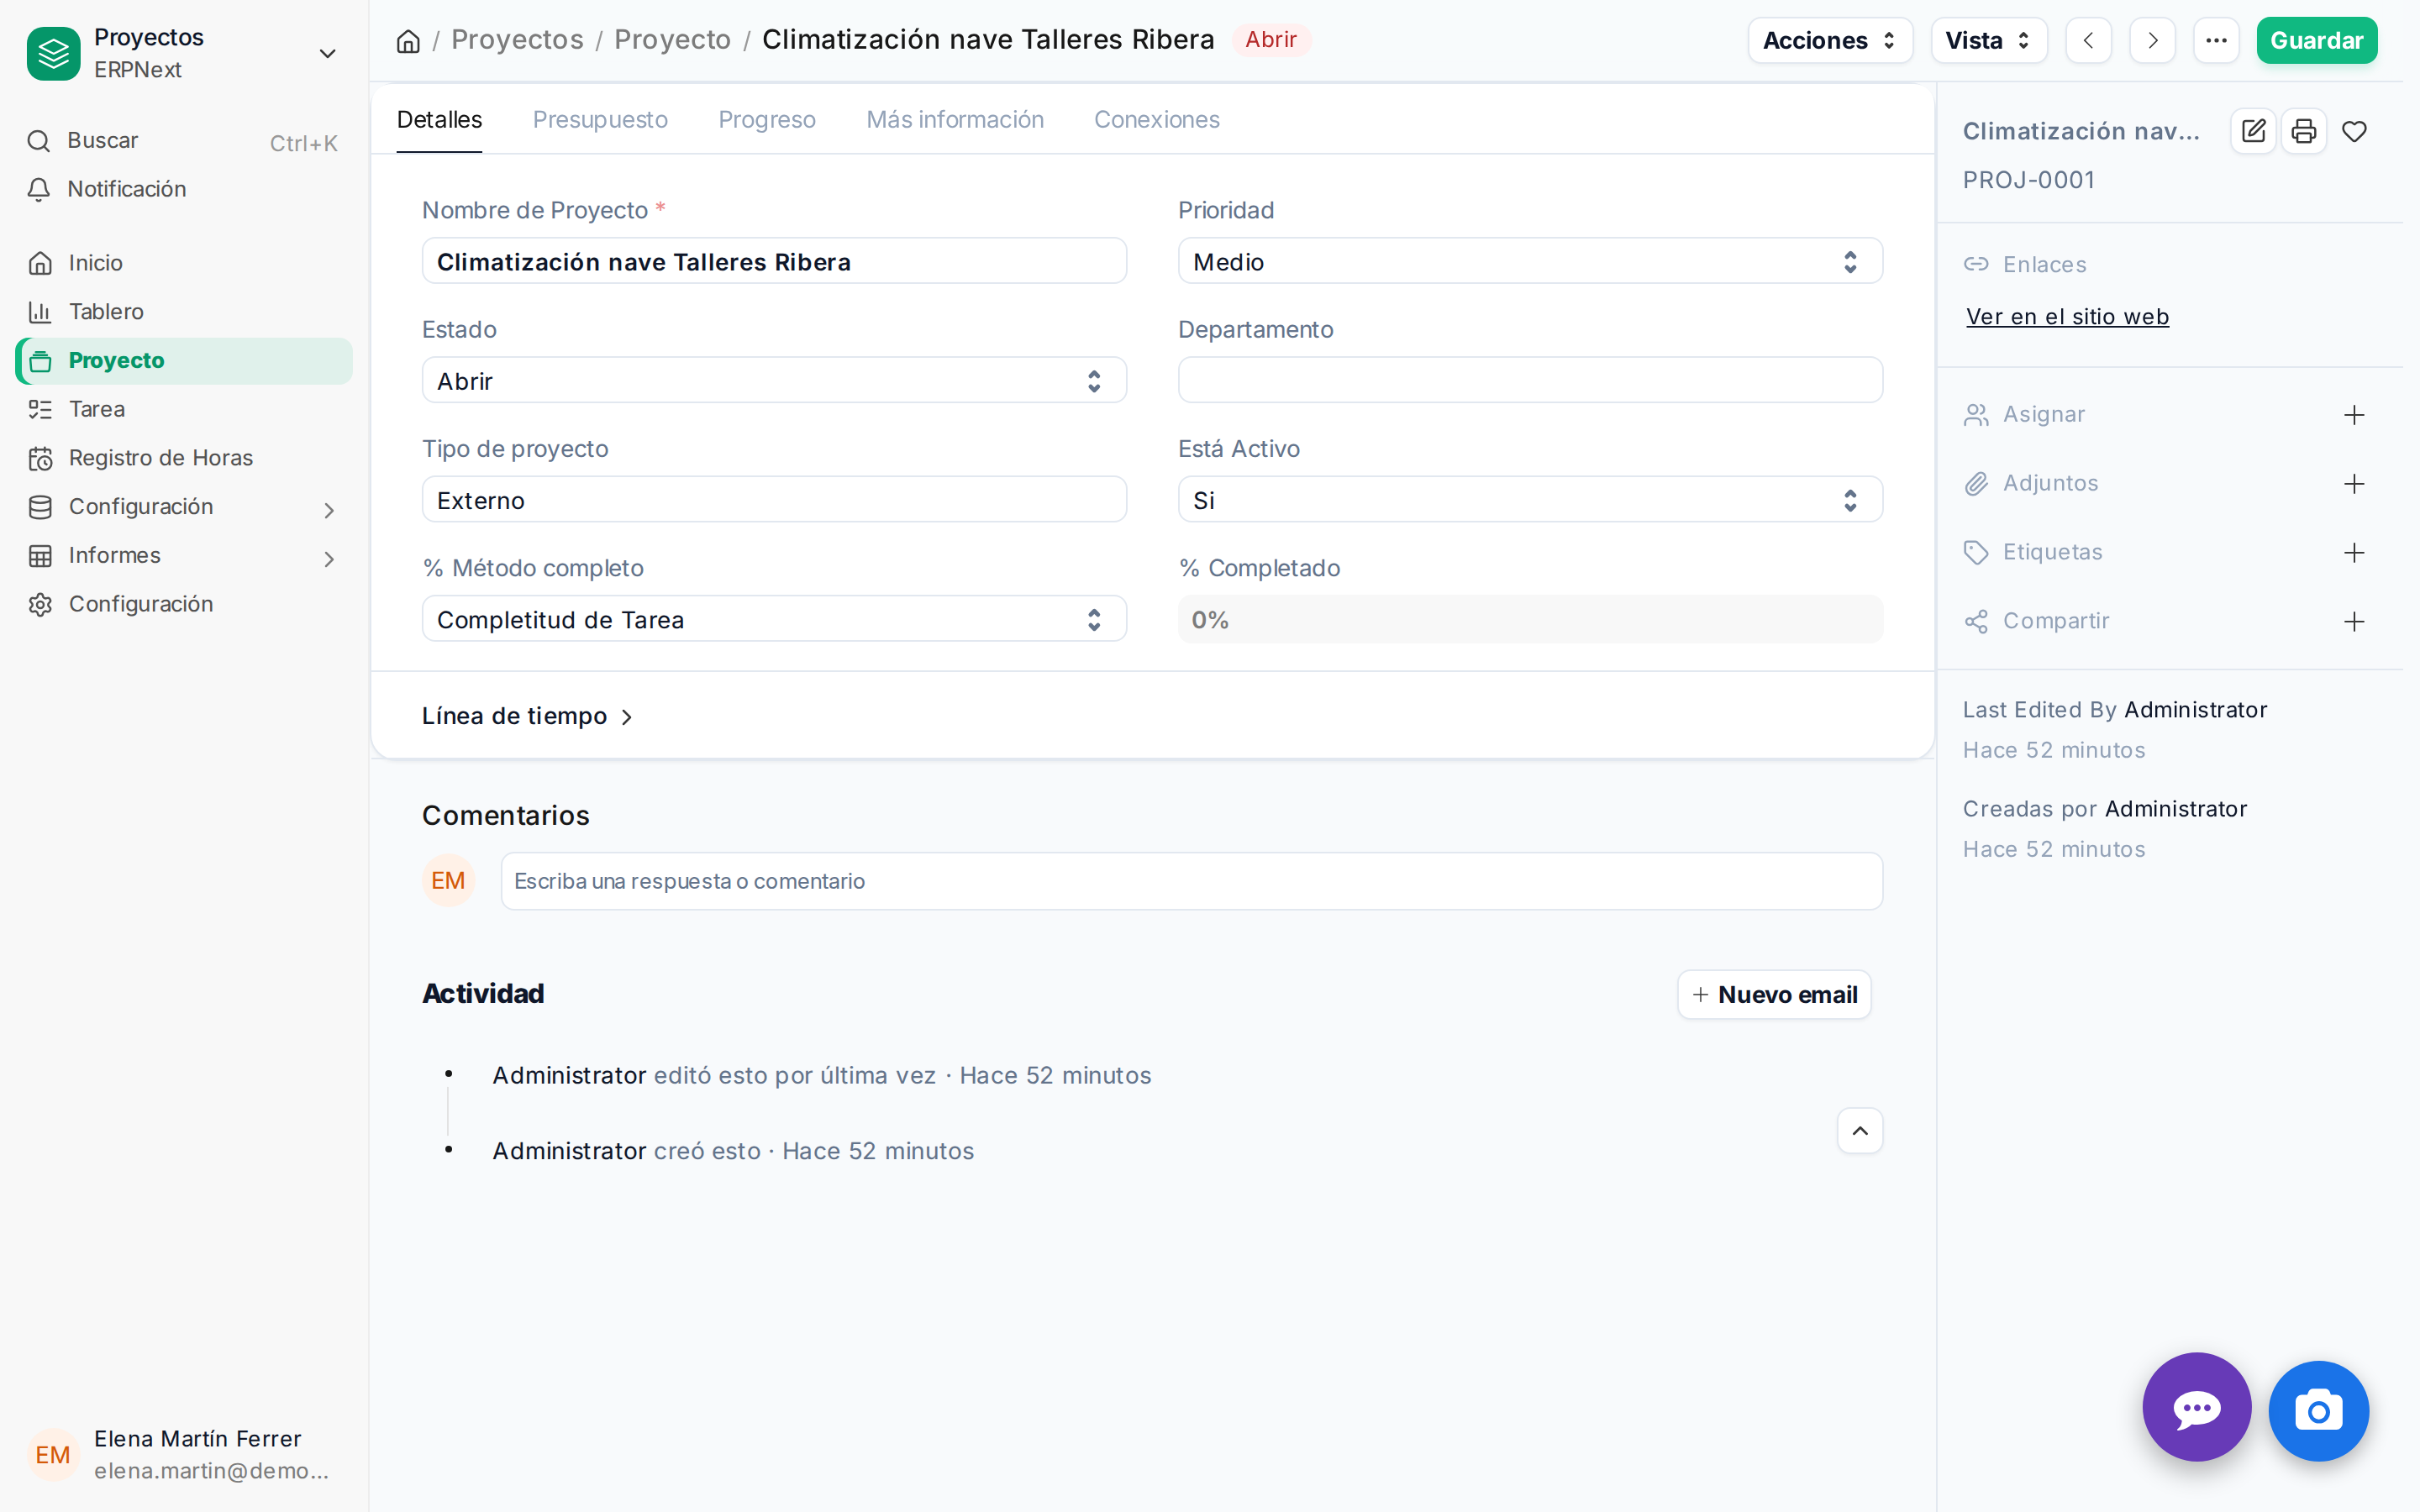Click the home breadcrumb icon
The image size is (2420, 1512).
pyautogui.click(x=408, y=41)
